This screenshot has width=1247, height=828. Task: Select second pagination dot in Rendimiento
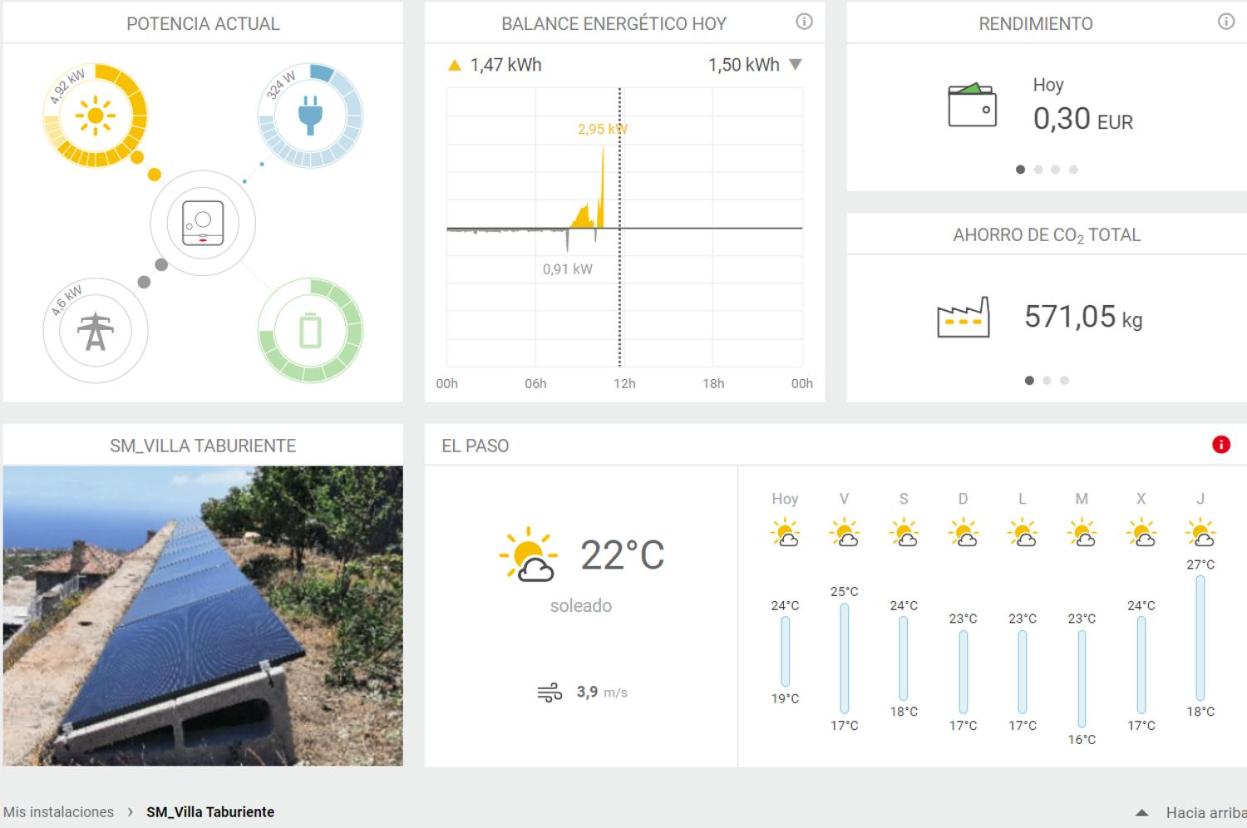(1038, 169)
